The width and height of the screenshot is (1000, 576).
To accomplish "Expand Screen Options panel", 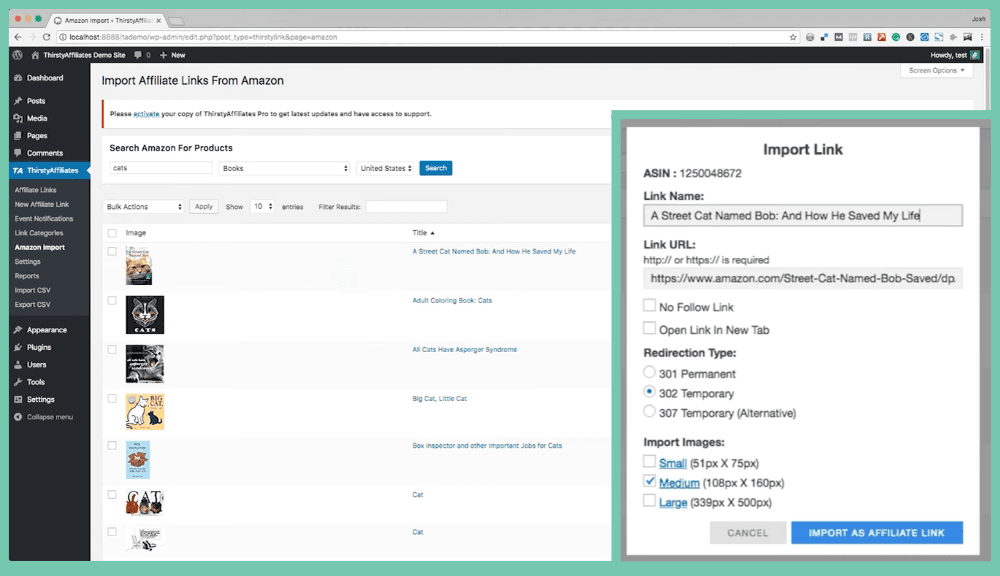I will click(936, 71).
